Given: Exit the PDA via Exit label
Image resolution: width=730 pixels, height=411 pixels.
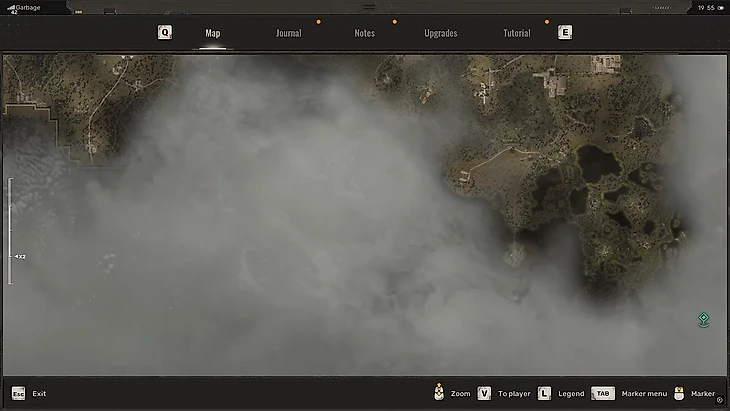Looking at the screenshot, I should coord(39,394).
